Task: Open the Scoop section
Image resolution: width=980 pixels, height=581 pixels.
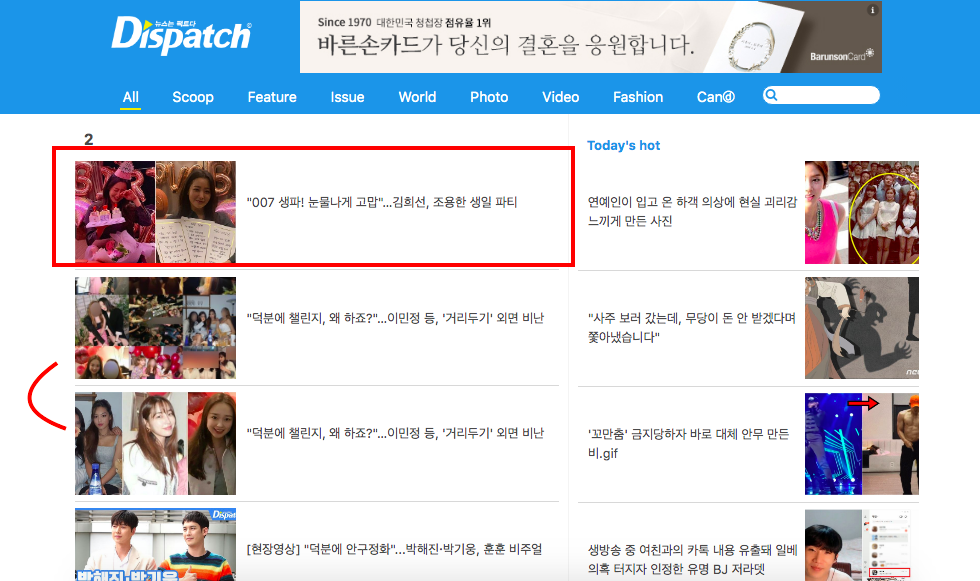Action: click(x=193, y=97)
